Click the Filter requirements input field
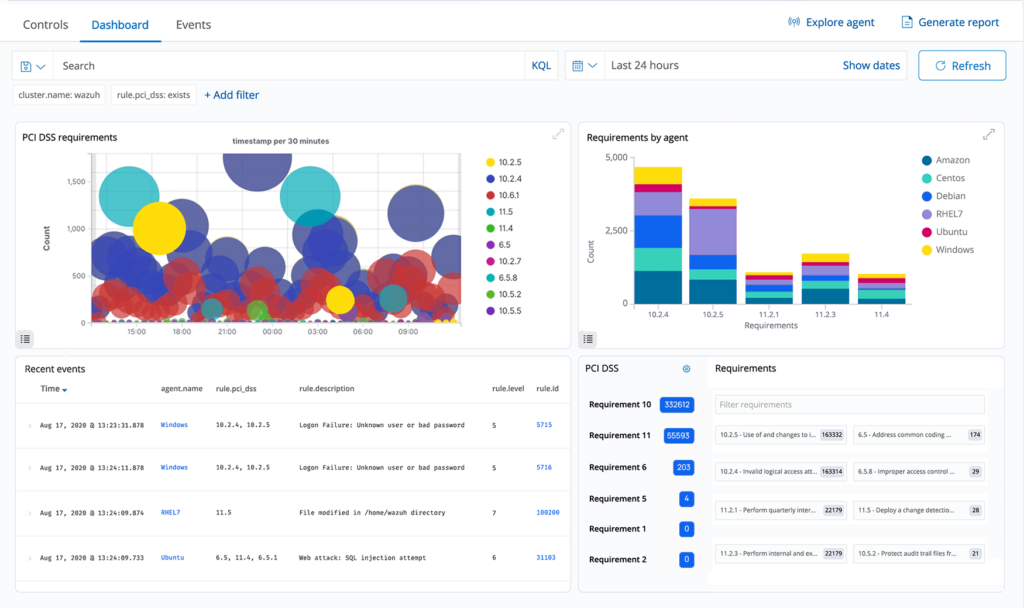The height and width of the screenshot is (608, 1024). coord(849,405)
